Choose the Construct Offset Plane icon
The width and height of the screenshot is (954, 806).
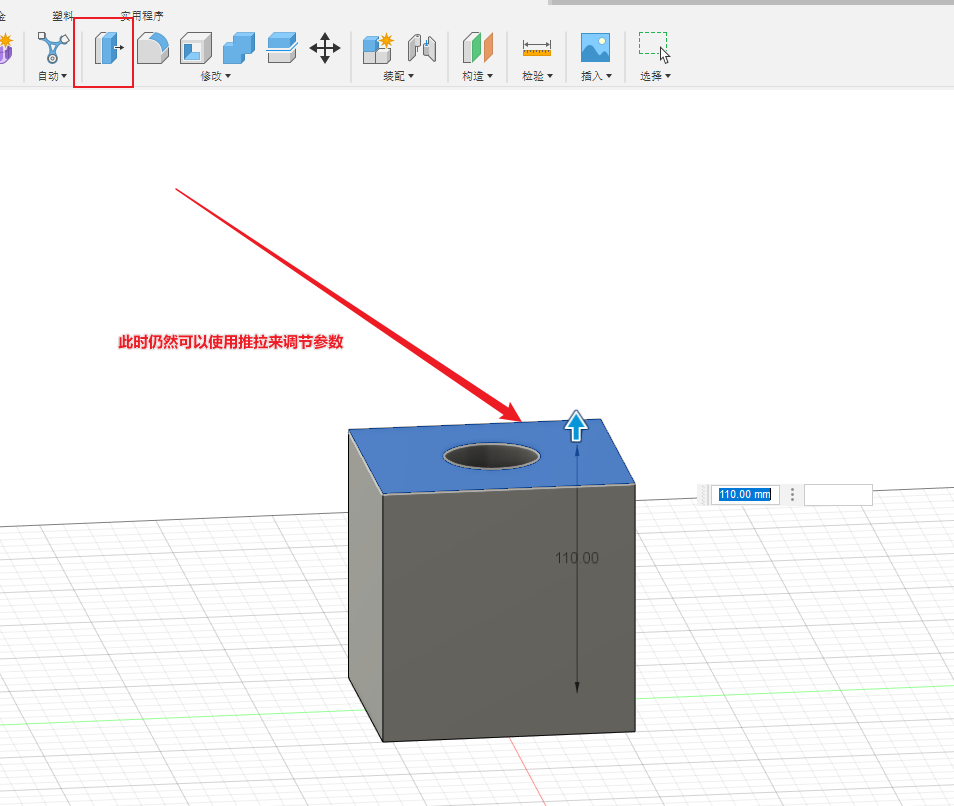tap(478, 48)
